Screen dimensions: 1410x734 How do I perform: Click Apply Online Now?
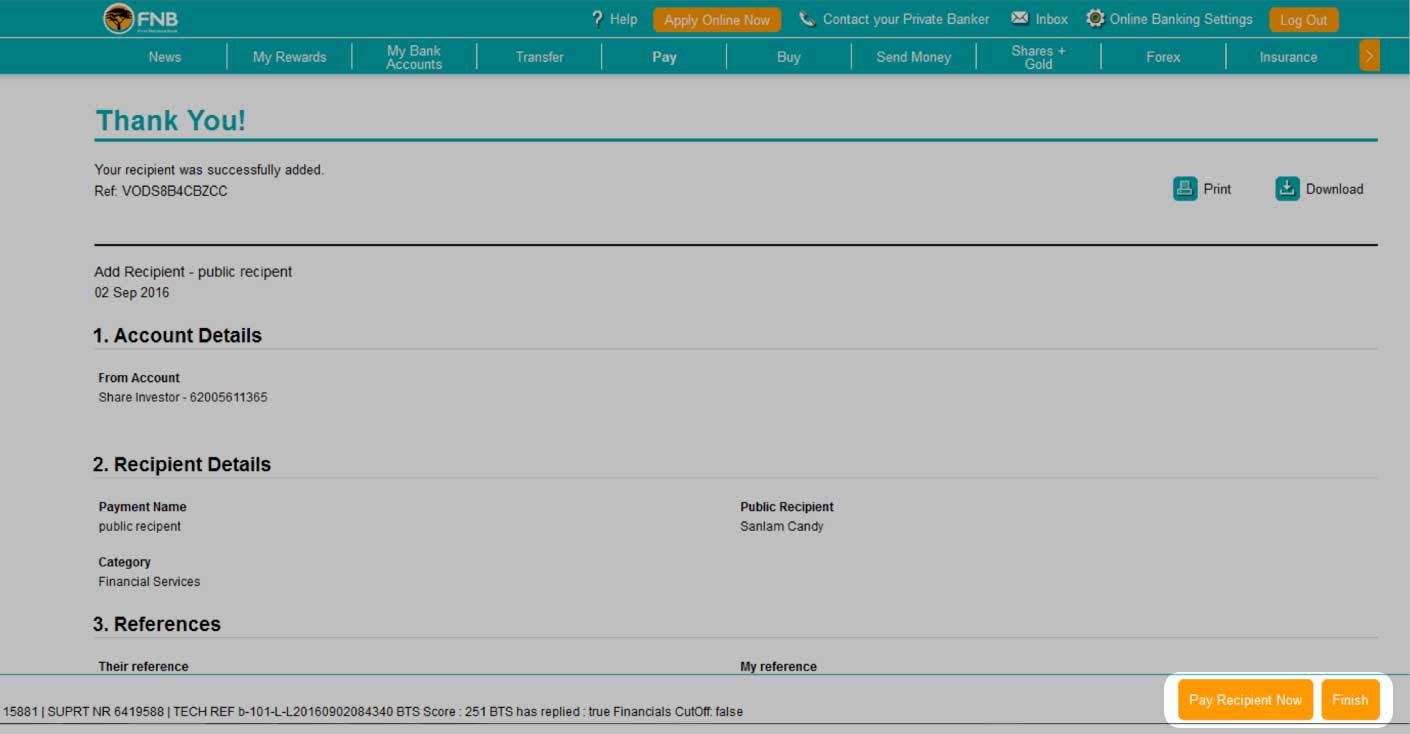[716, 18]
